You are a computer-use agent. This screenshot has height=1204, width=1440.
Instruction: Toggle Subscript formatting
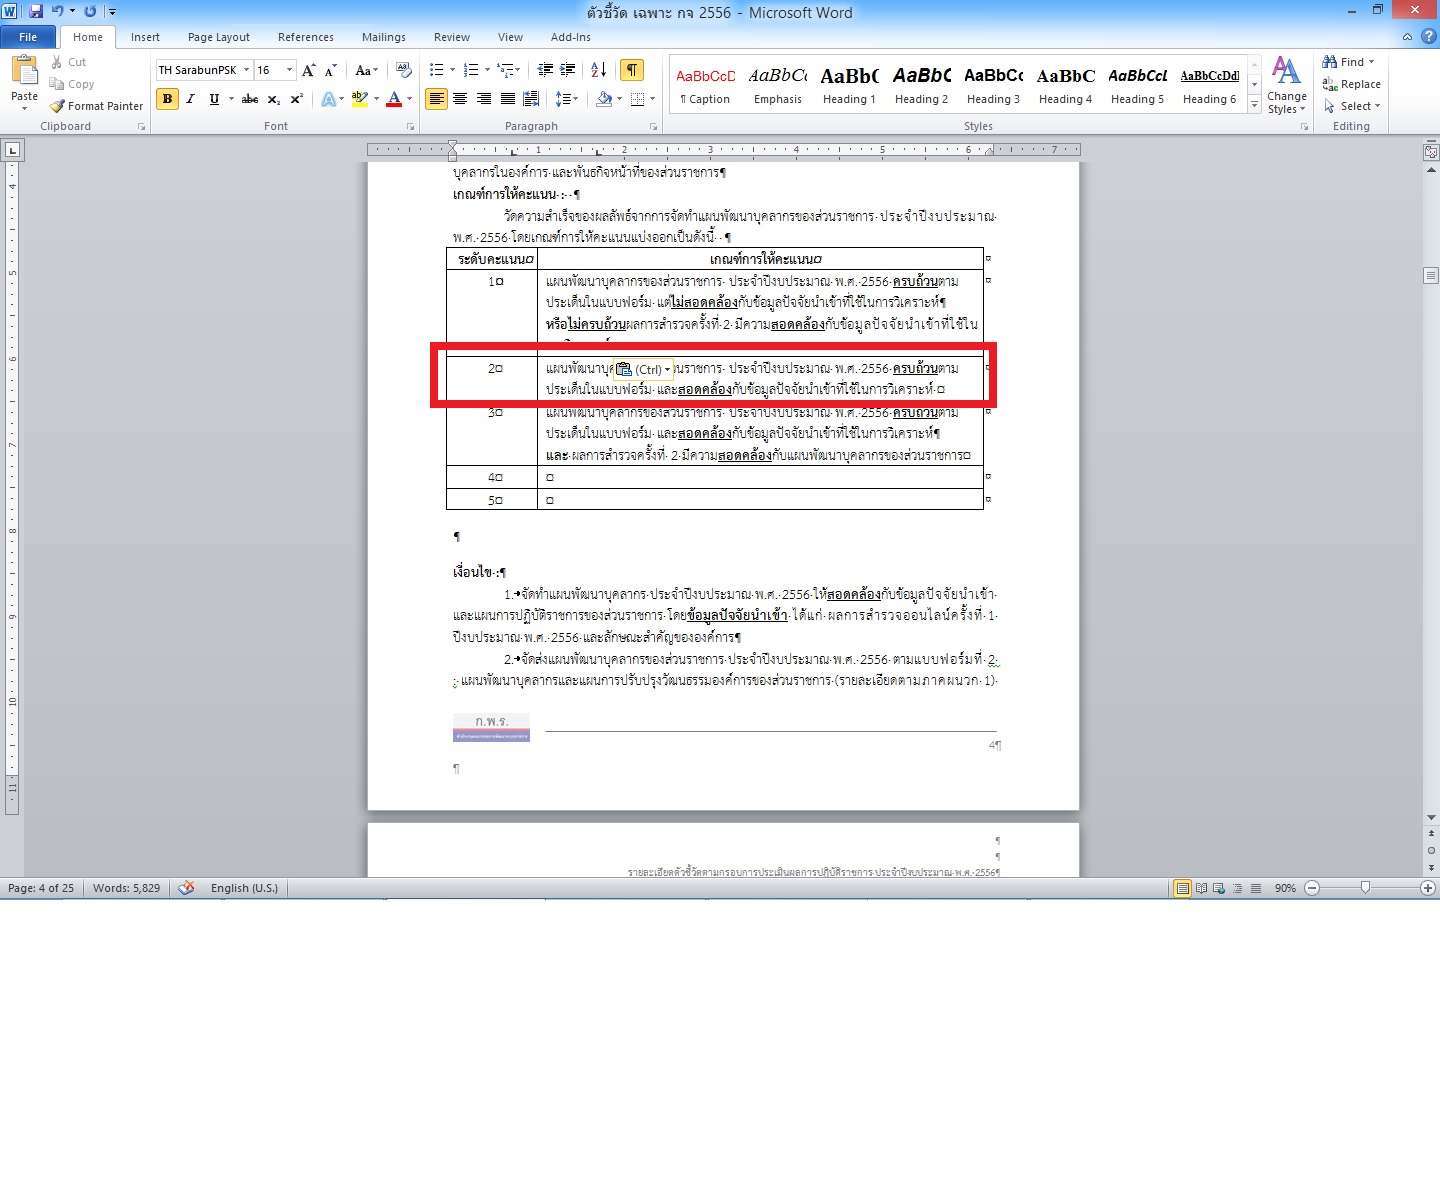click(274, 99)
